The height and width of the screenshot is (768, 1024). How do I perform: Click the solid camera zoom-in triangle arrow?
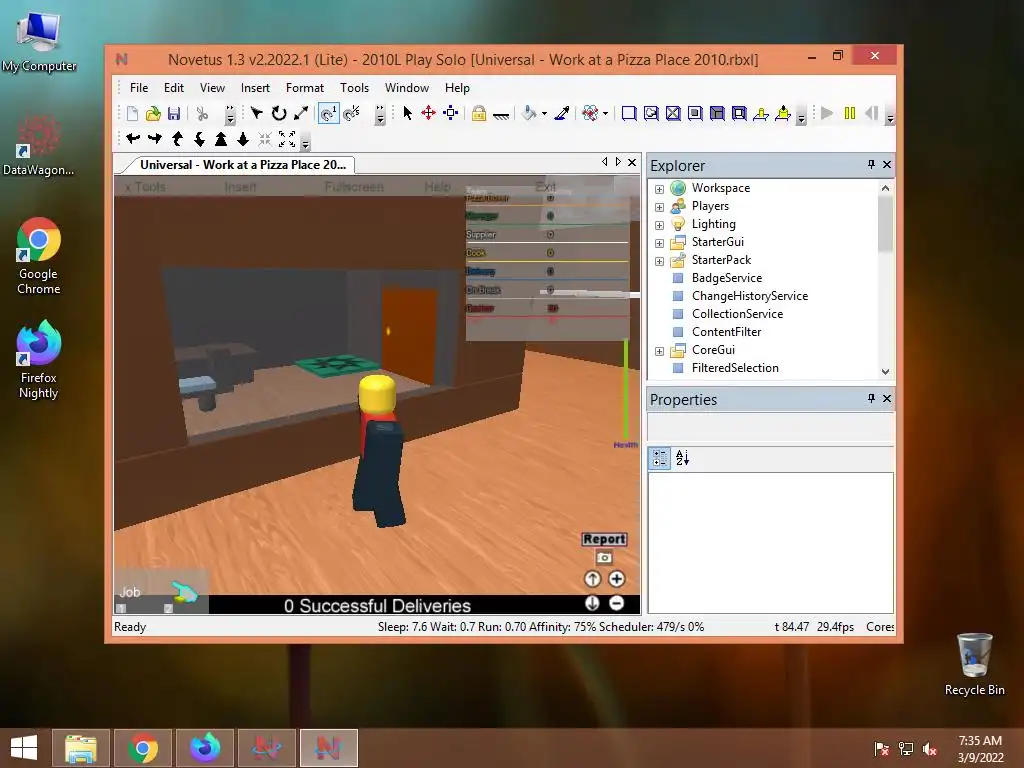221,138
